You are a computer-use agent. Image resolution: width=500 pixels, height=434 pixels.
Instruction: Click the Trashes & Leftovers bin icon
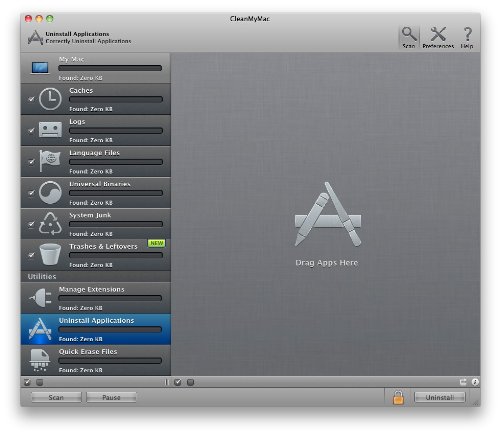point(50,254)
